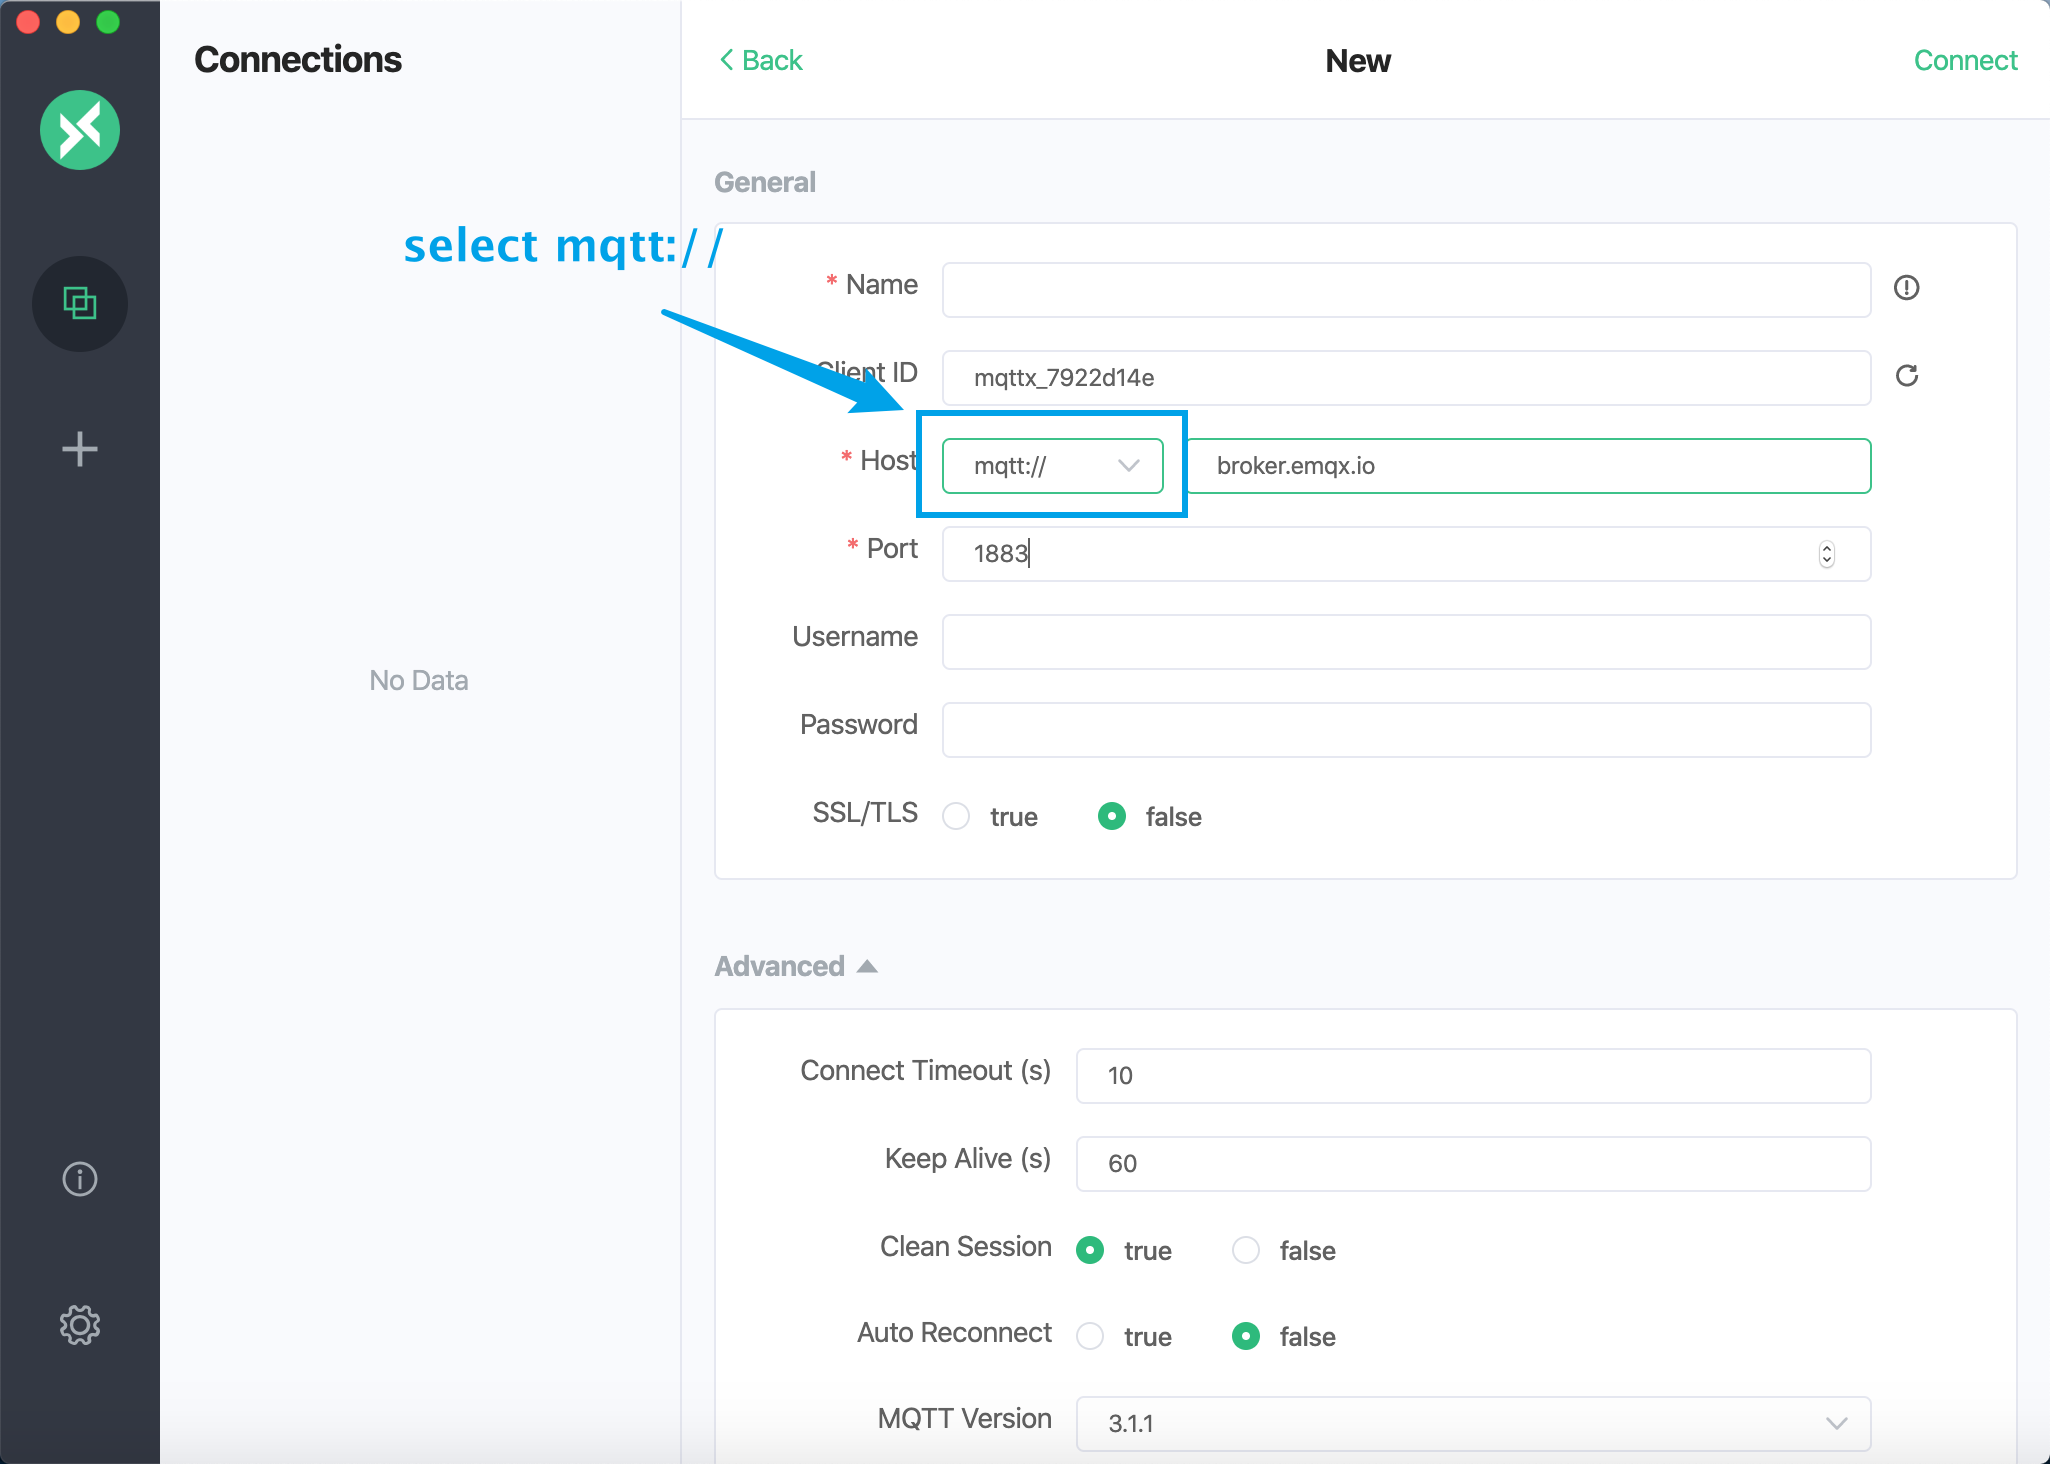2050x1464 pixels.
Task: Set SSL/TLS to true
Action: (957, 817)
